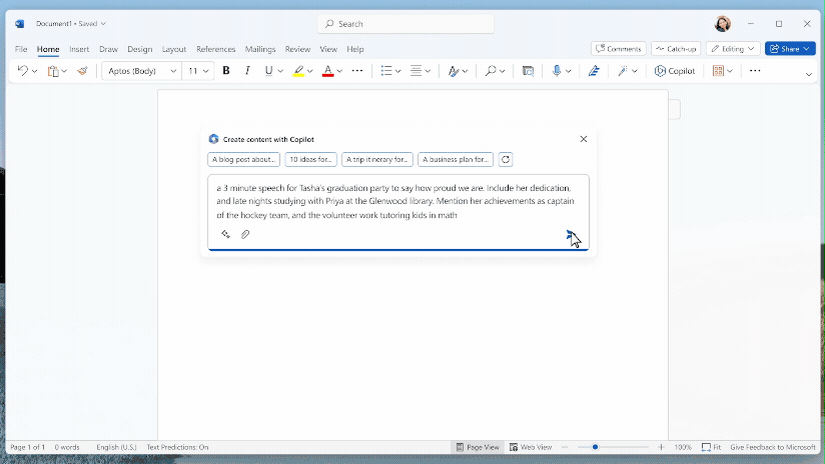The width and height of the screenshot is (825, 464).
Task: Choose the "A blog post about..." suggestion
Action: (x=244, y=159)
